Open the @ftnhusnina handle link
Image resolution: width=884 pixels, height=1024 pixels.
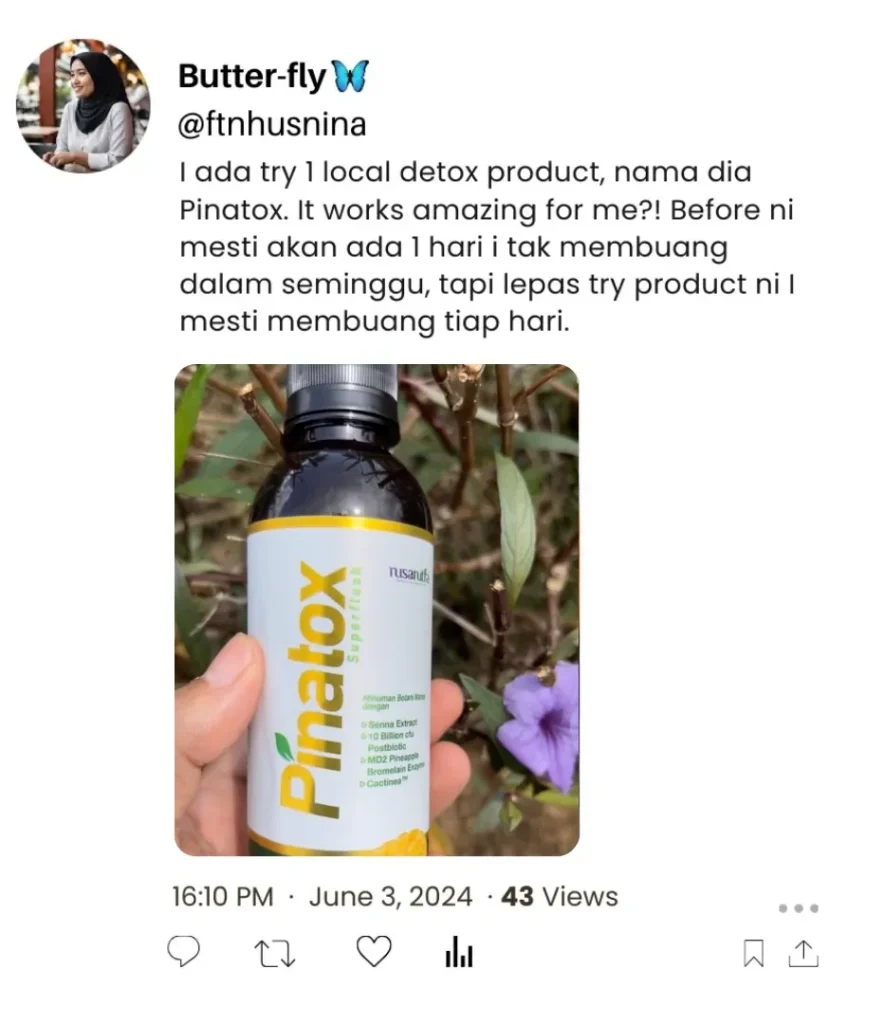(x=272, y=124)
